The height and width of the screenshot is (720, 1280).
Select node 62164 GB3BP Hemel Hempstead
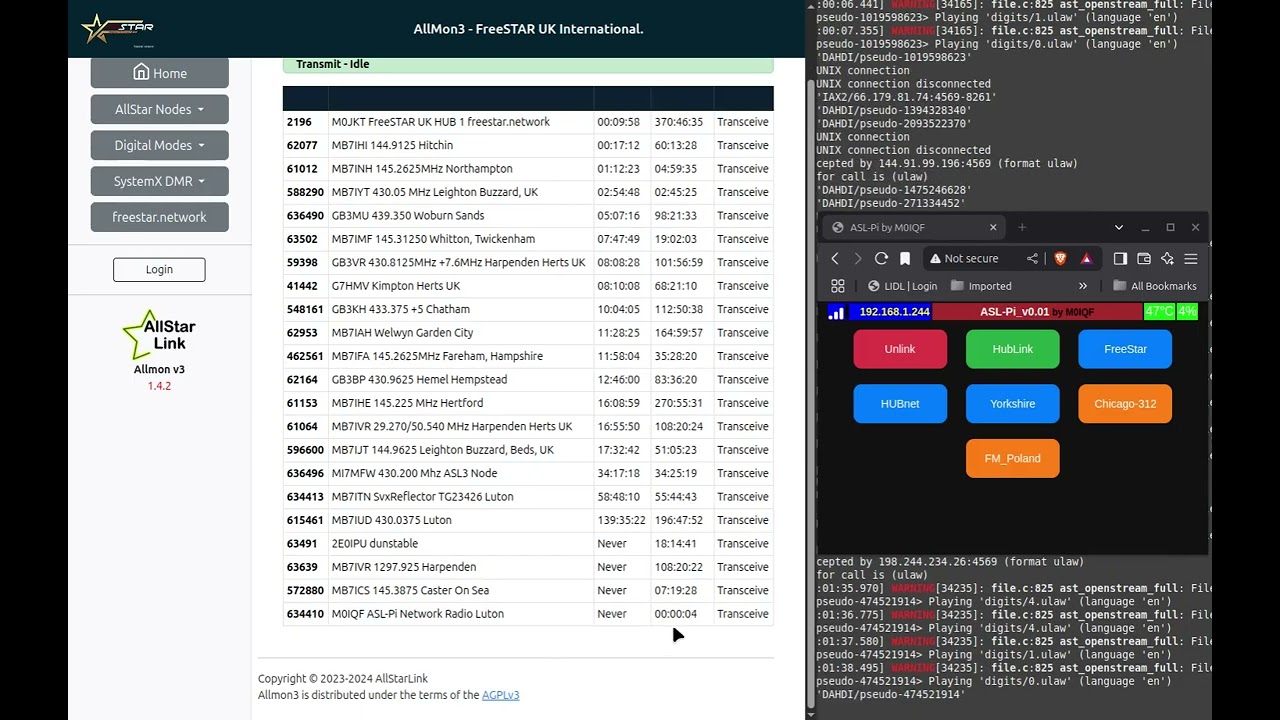(528, 380)
